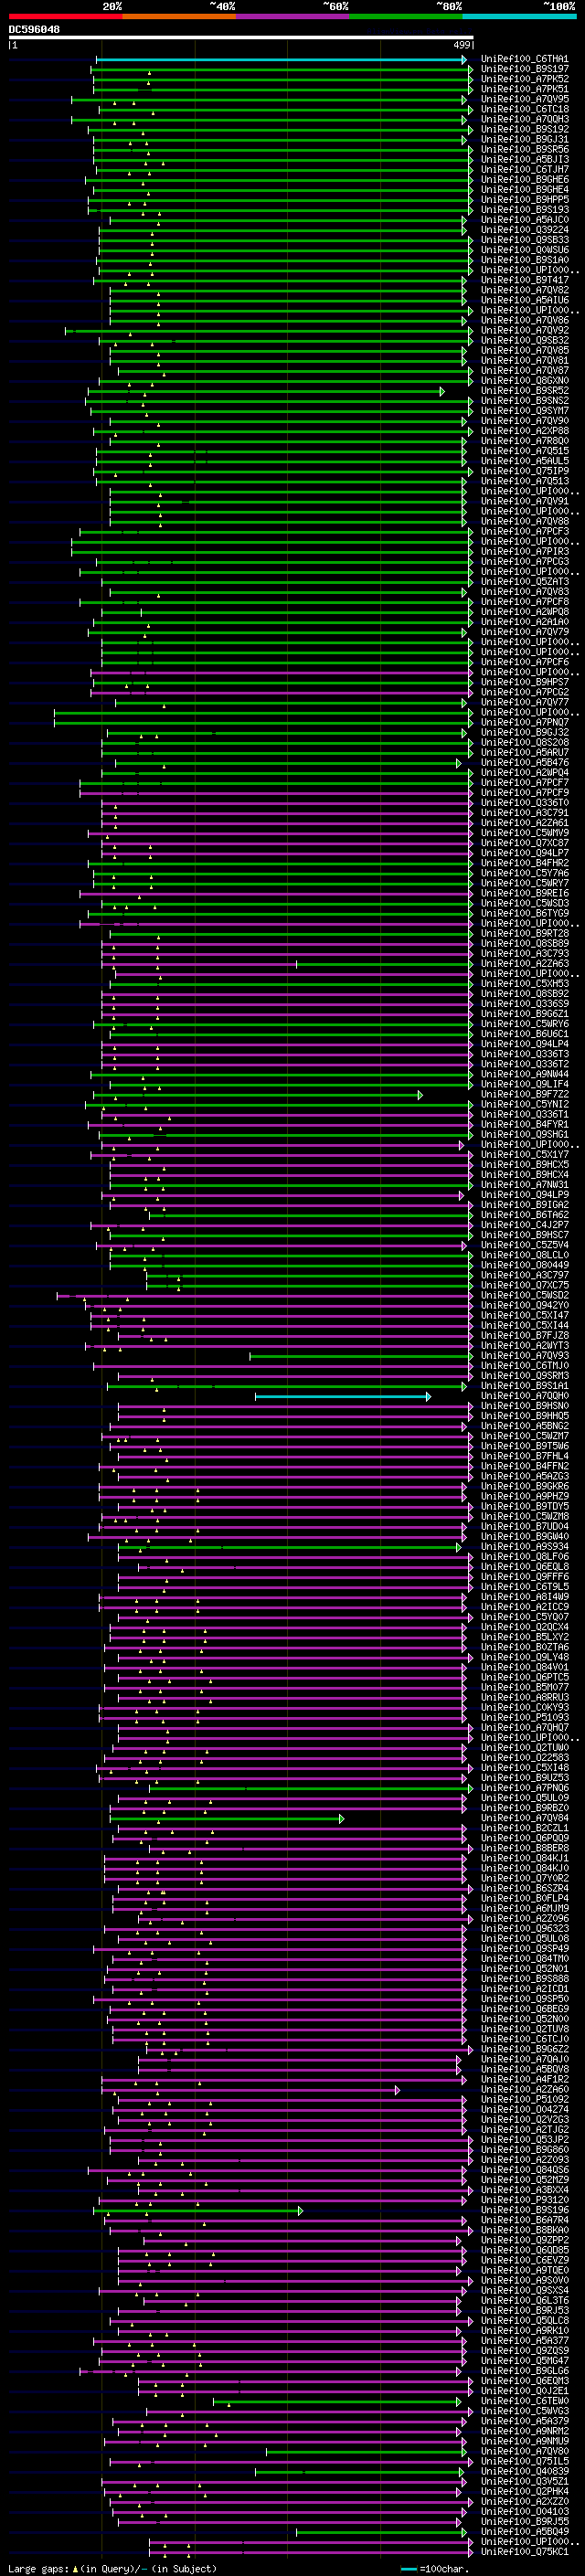Select the UniRef100_B9S1A1 label
Screen dimensions: 585x2576
(524, 1386)
